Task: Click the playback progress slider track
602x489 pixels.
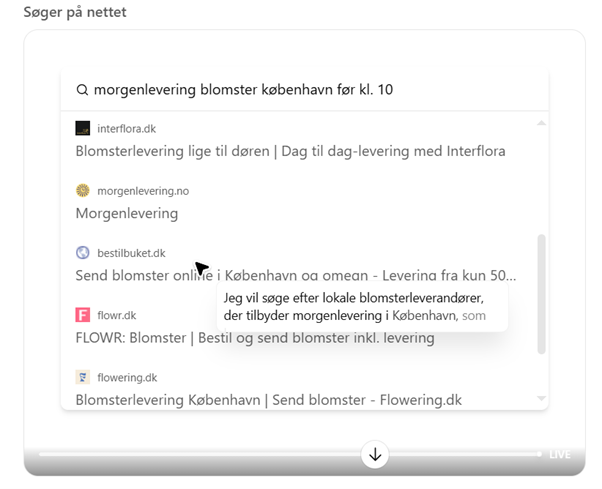Action: pos(200,454)
